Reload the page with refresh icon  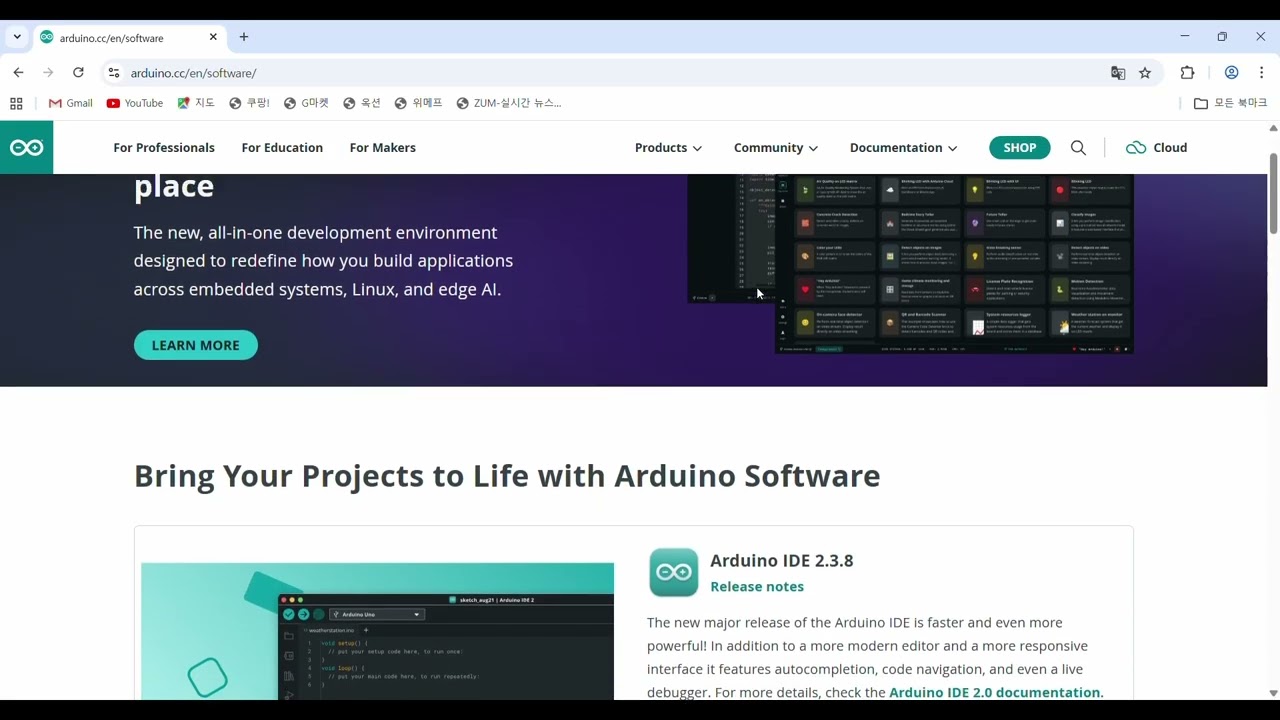pos(78,73)
